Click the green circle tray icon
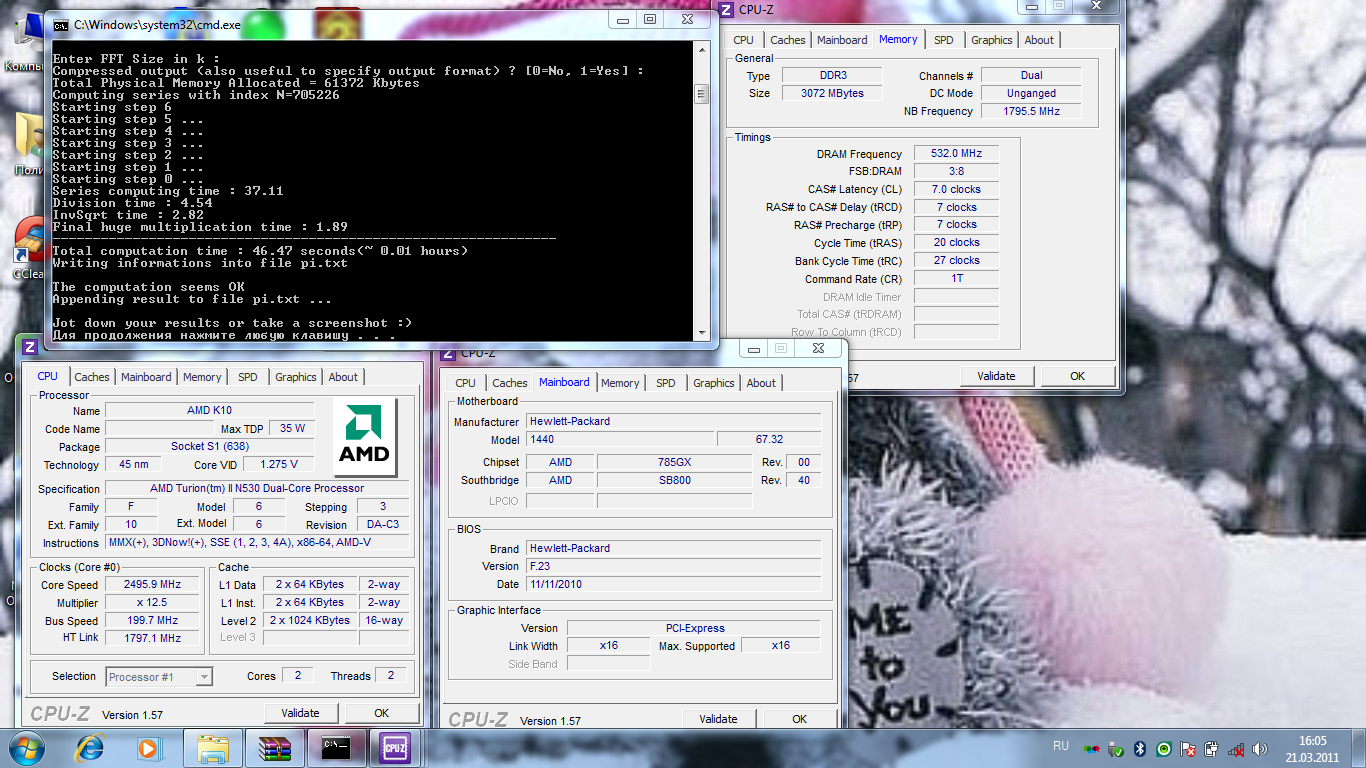The image size is (1366, 768). (x=1164, y=748)
